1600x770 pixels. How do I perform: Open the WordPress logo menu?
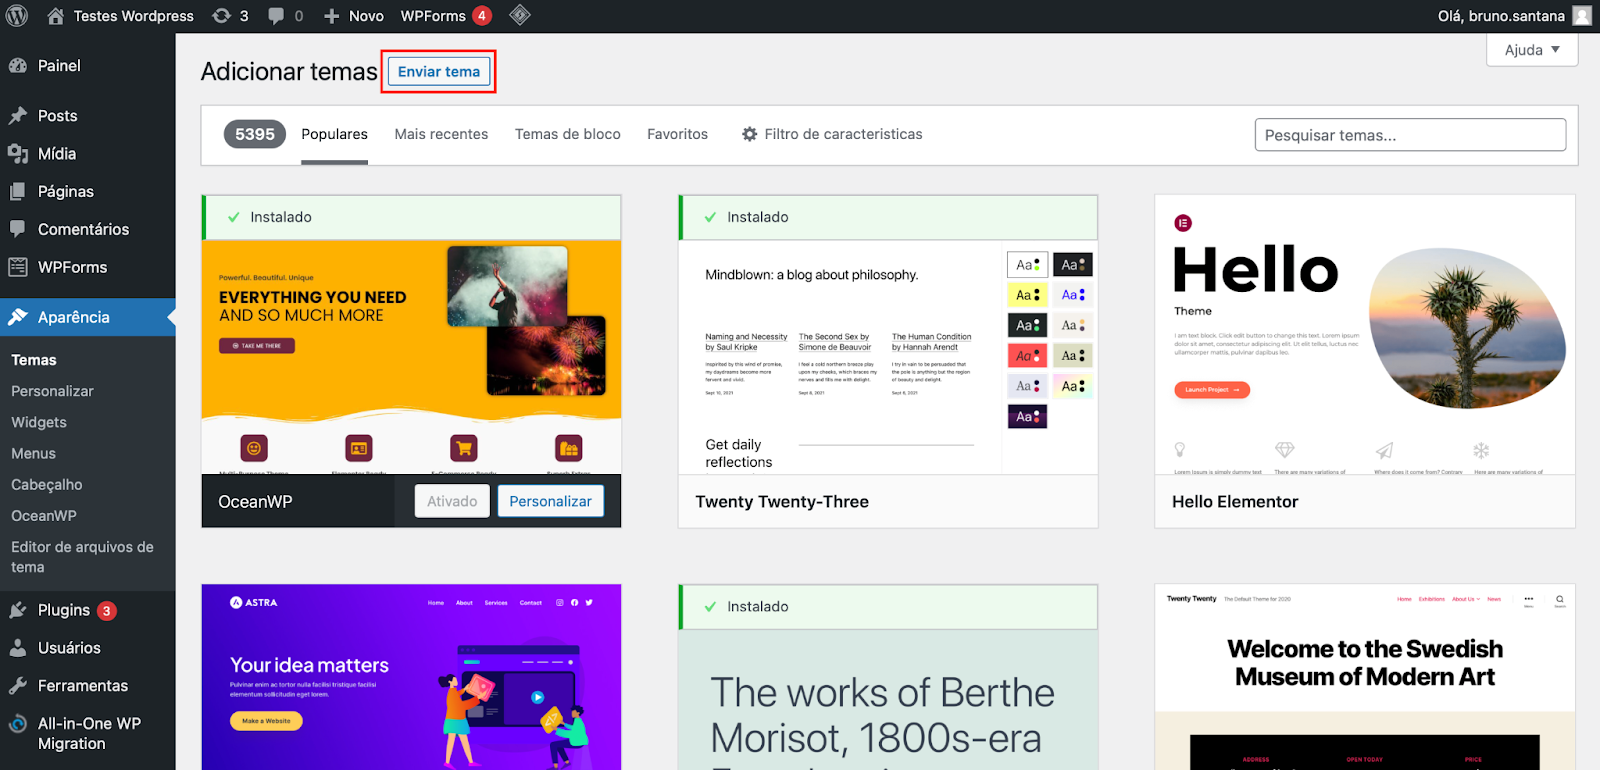point(17,16)
